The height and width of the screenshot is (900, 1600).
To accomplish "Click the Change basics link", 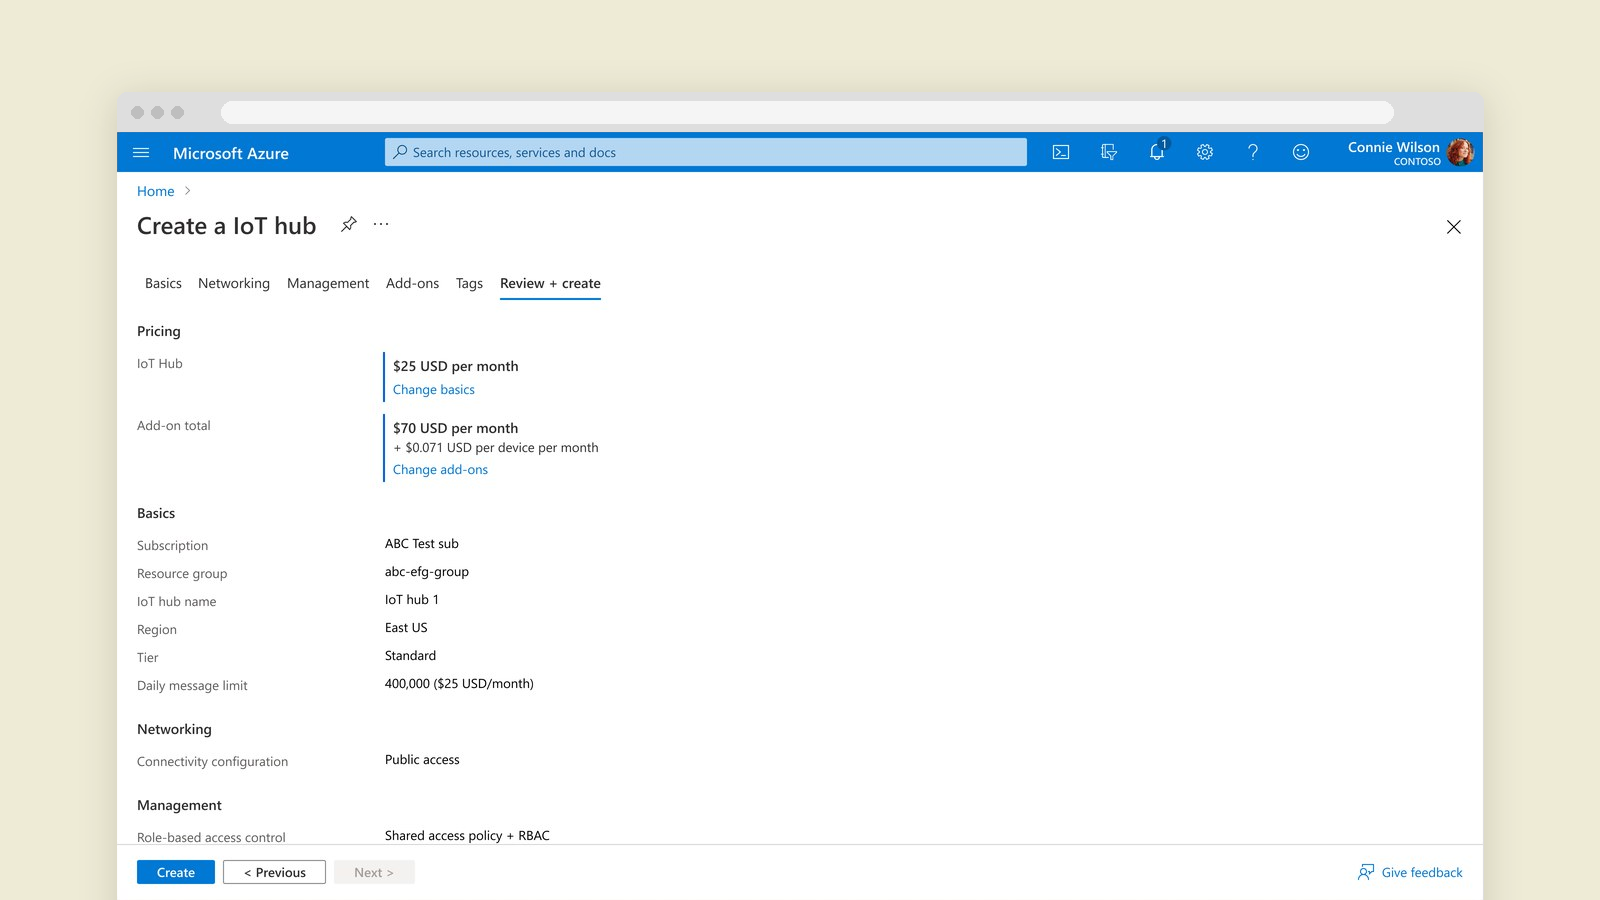I will (x=434, y=390).
